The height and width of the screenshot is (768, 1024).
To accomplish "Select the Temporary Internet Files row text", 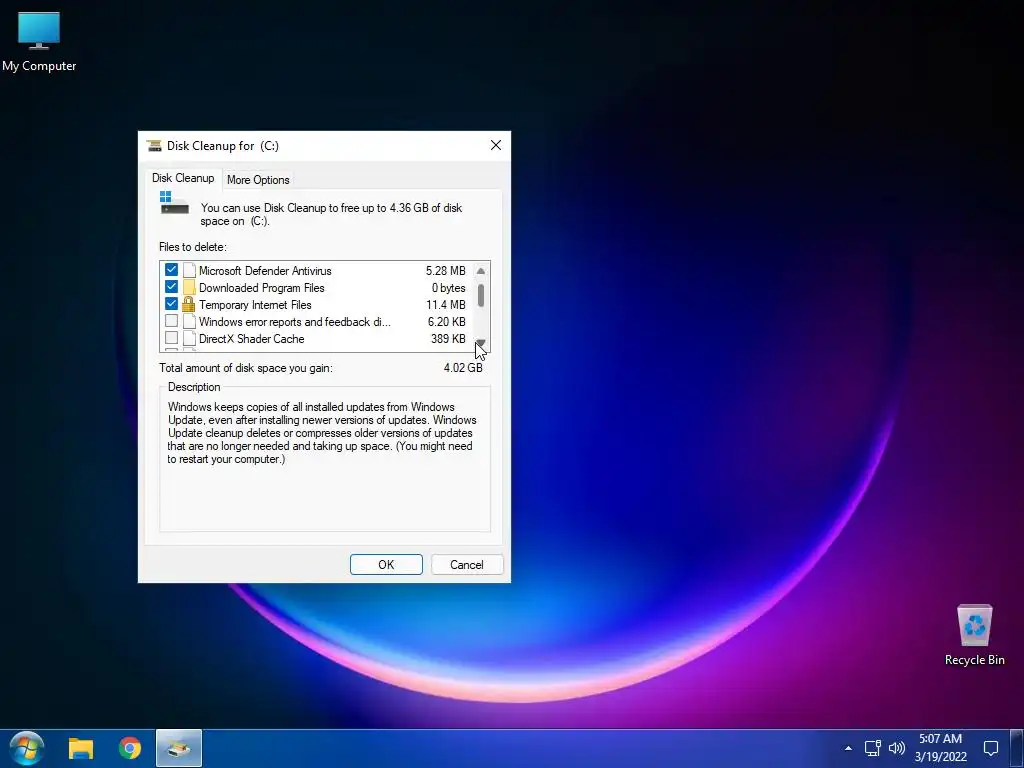I will point(255,304).
